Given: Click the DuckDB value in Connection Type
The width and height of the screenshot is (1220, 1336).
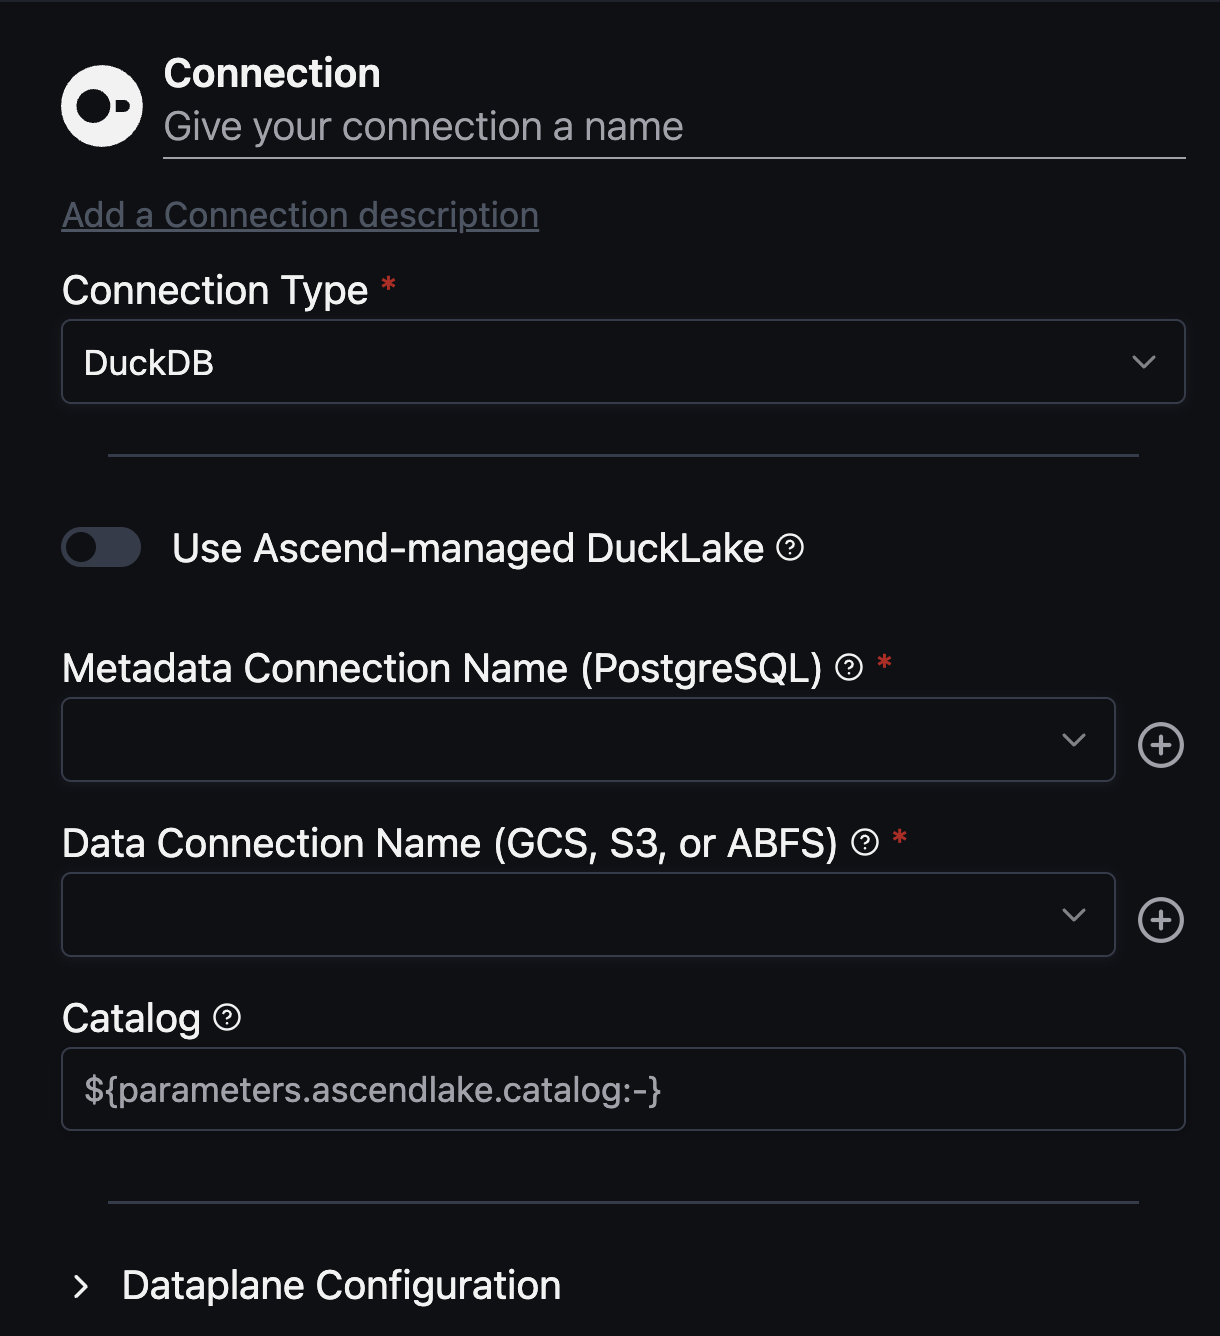Looking at the screenshot, I should coord(149,363).
